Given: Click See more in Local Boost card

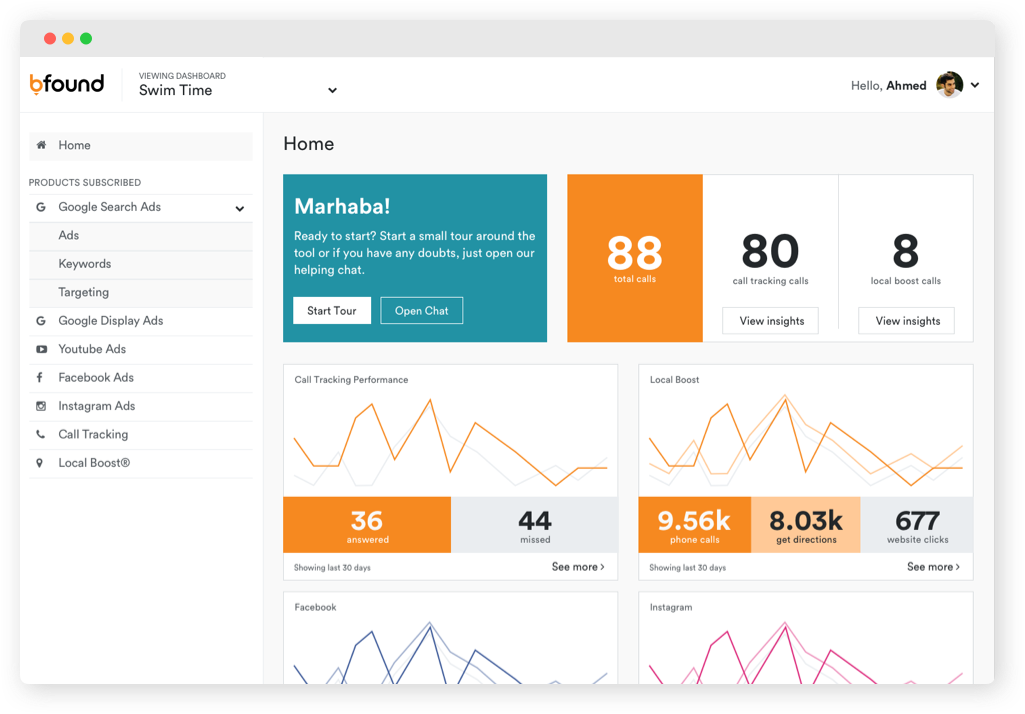Looking at the screenshot, I should (x=933, y=567).
